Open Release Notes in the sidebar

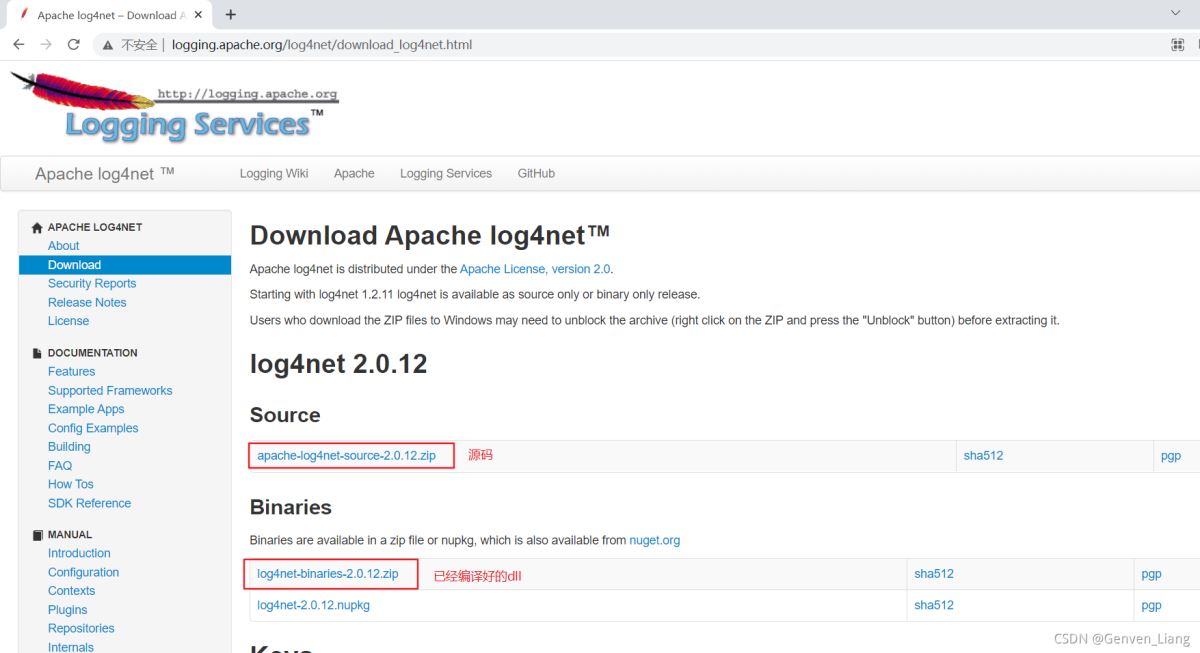pos(87,302)
